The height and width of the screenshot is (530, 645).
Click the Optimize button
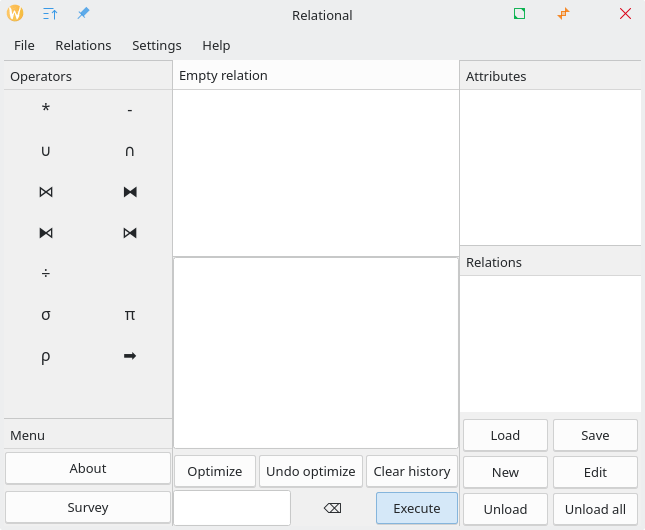coord(215,471)
